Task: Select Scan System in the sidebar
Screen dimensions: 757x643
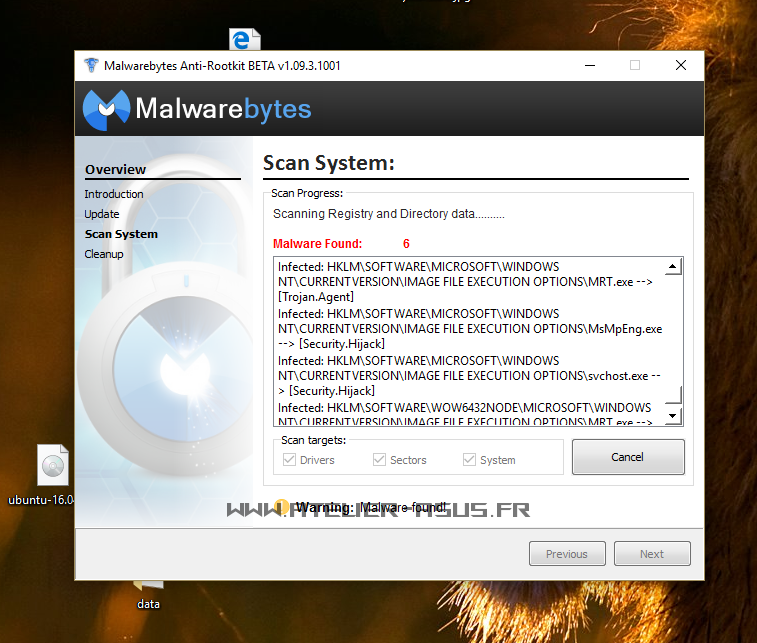Action: (x=121, y=234)
